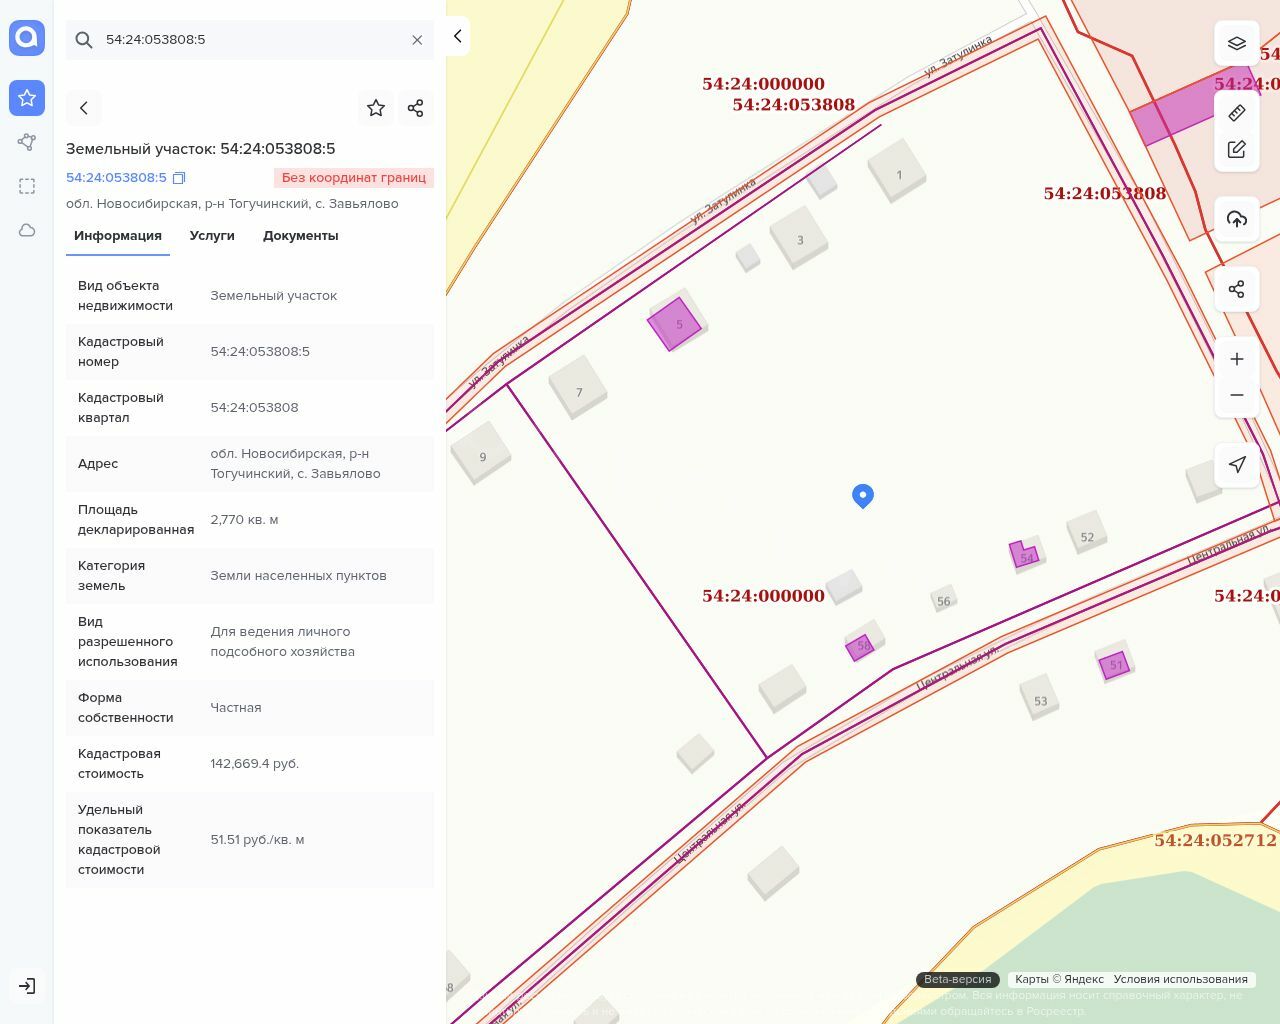
Task: Select the ruler measurement tool
Action: click(x=1236, y=113)
